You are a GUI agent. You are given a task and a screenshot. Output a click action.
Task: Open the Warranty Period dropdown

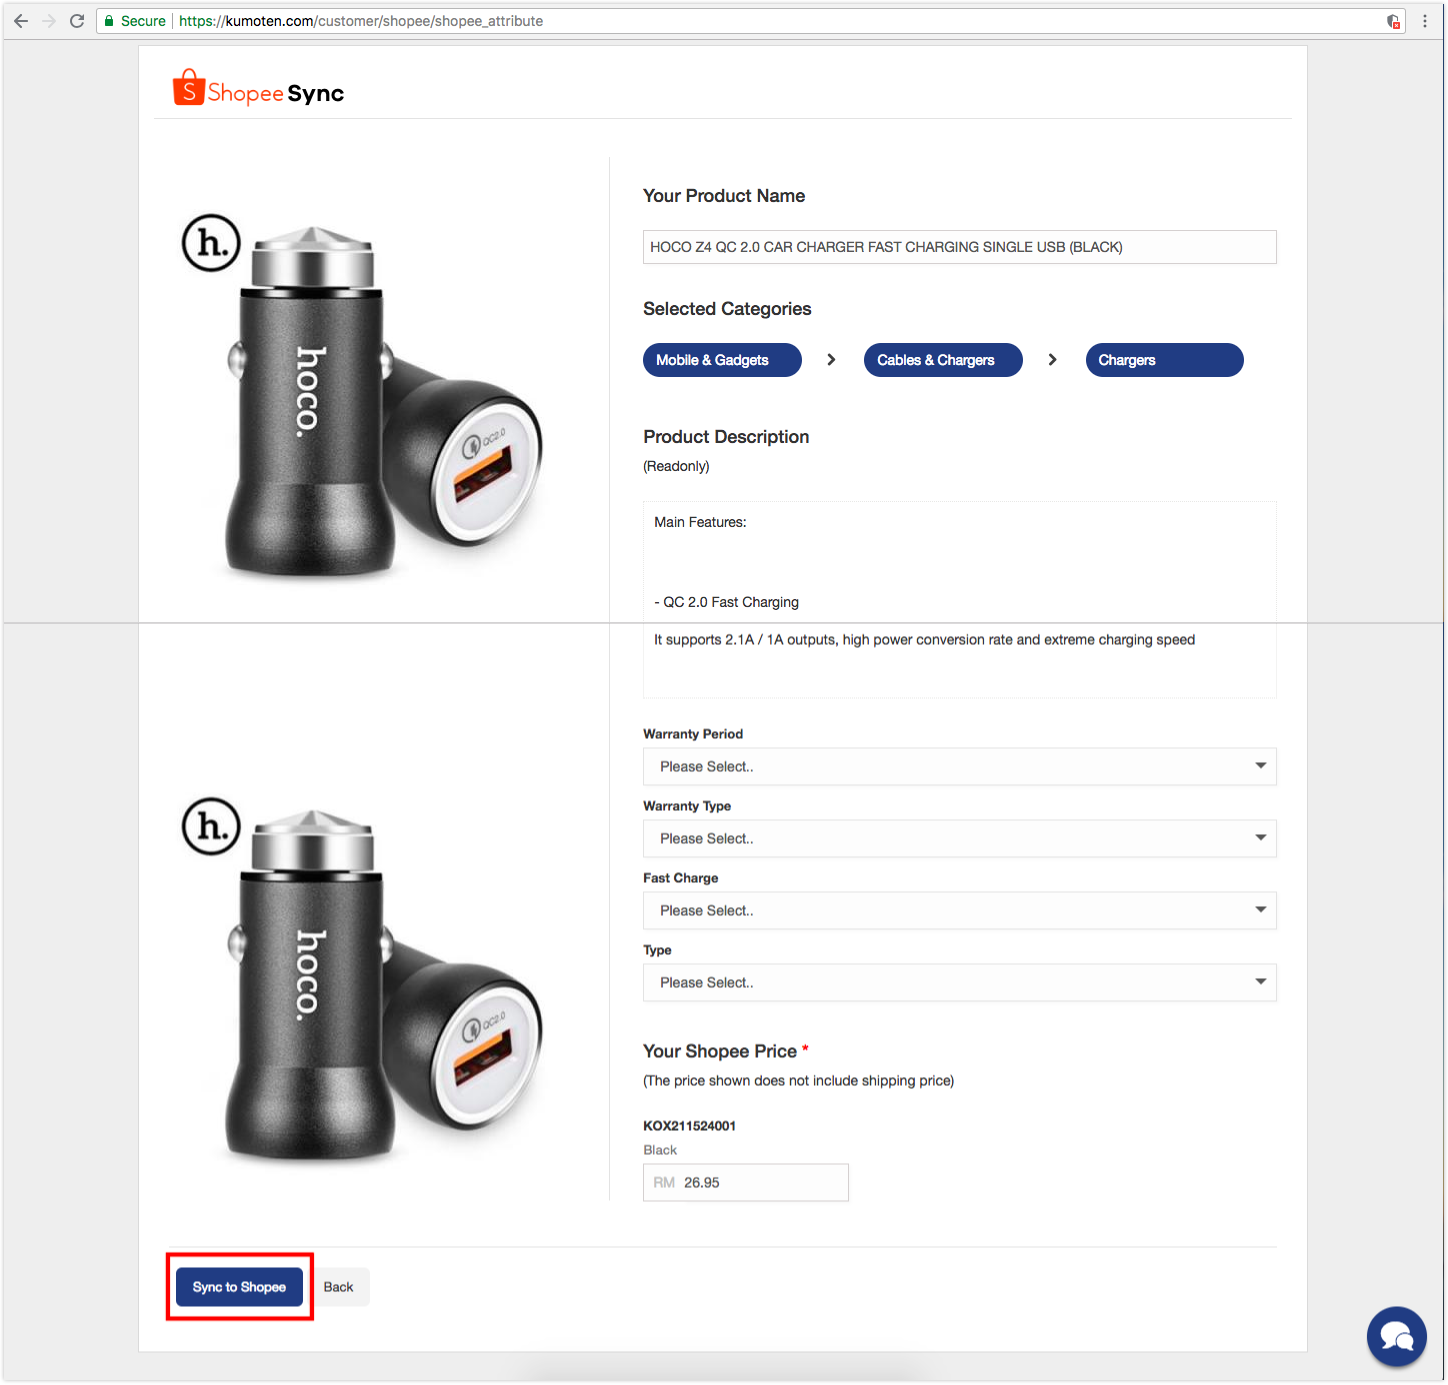959,766
